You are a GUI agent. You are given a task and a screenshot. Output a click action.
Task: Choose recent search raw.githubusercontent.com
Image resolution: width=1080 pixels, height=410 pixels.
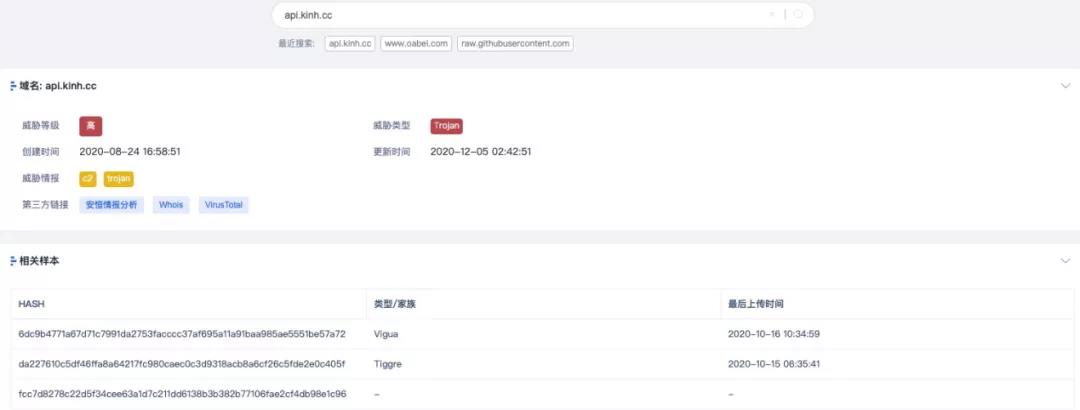pos(515,44)
